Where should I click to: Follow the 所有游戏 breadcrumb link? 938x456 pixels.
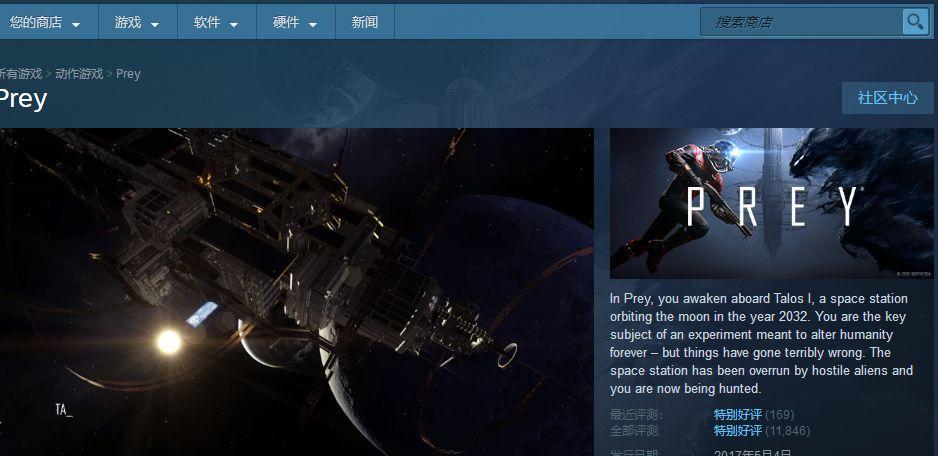point(21,74)
